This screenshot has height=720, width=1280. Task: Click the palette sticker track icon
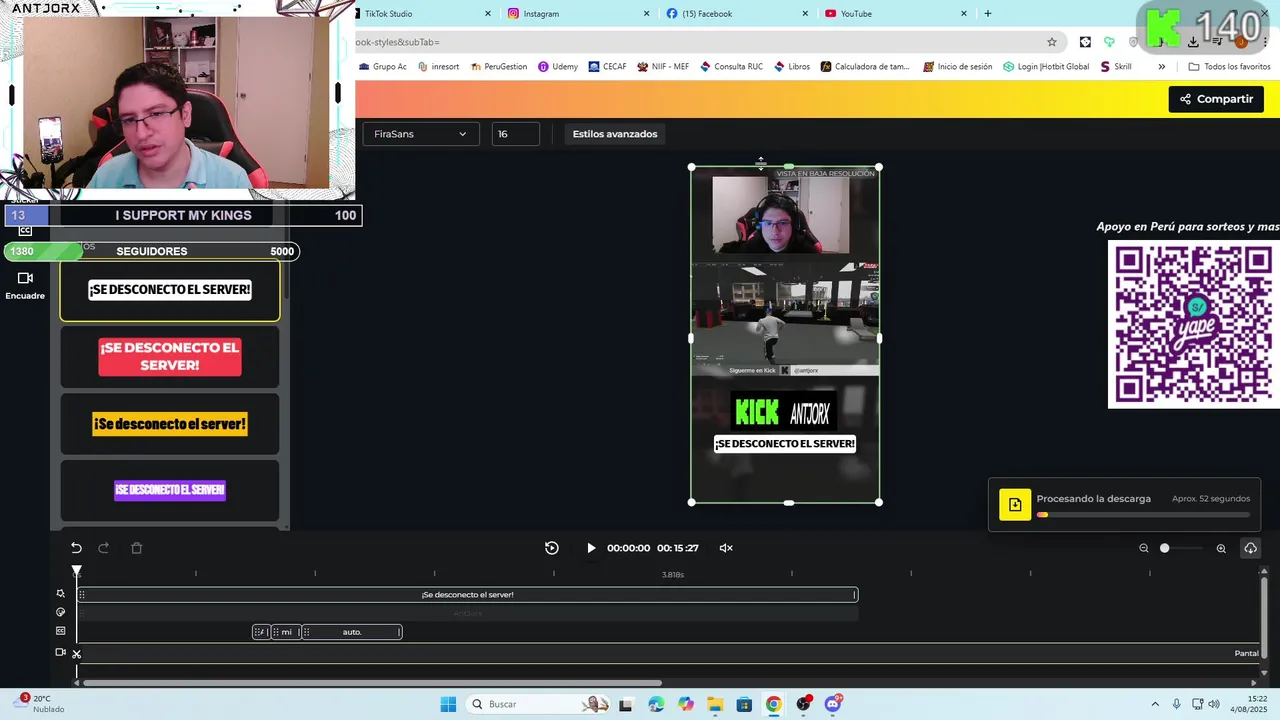pyautogui.click(x=61, y=612)
